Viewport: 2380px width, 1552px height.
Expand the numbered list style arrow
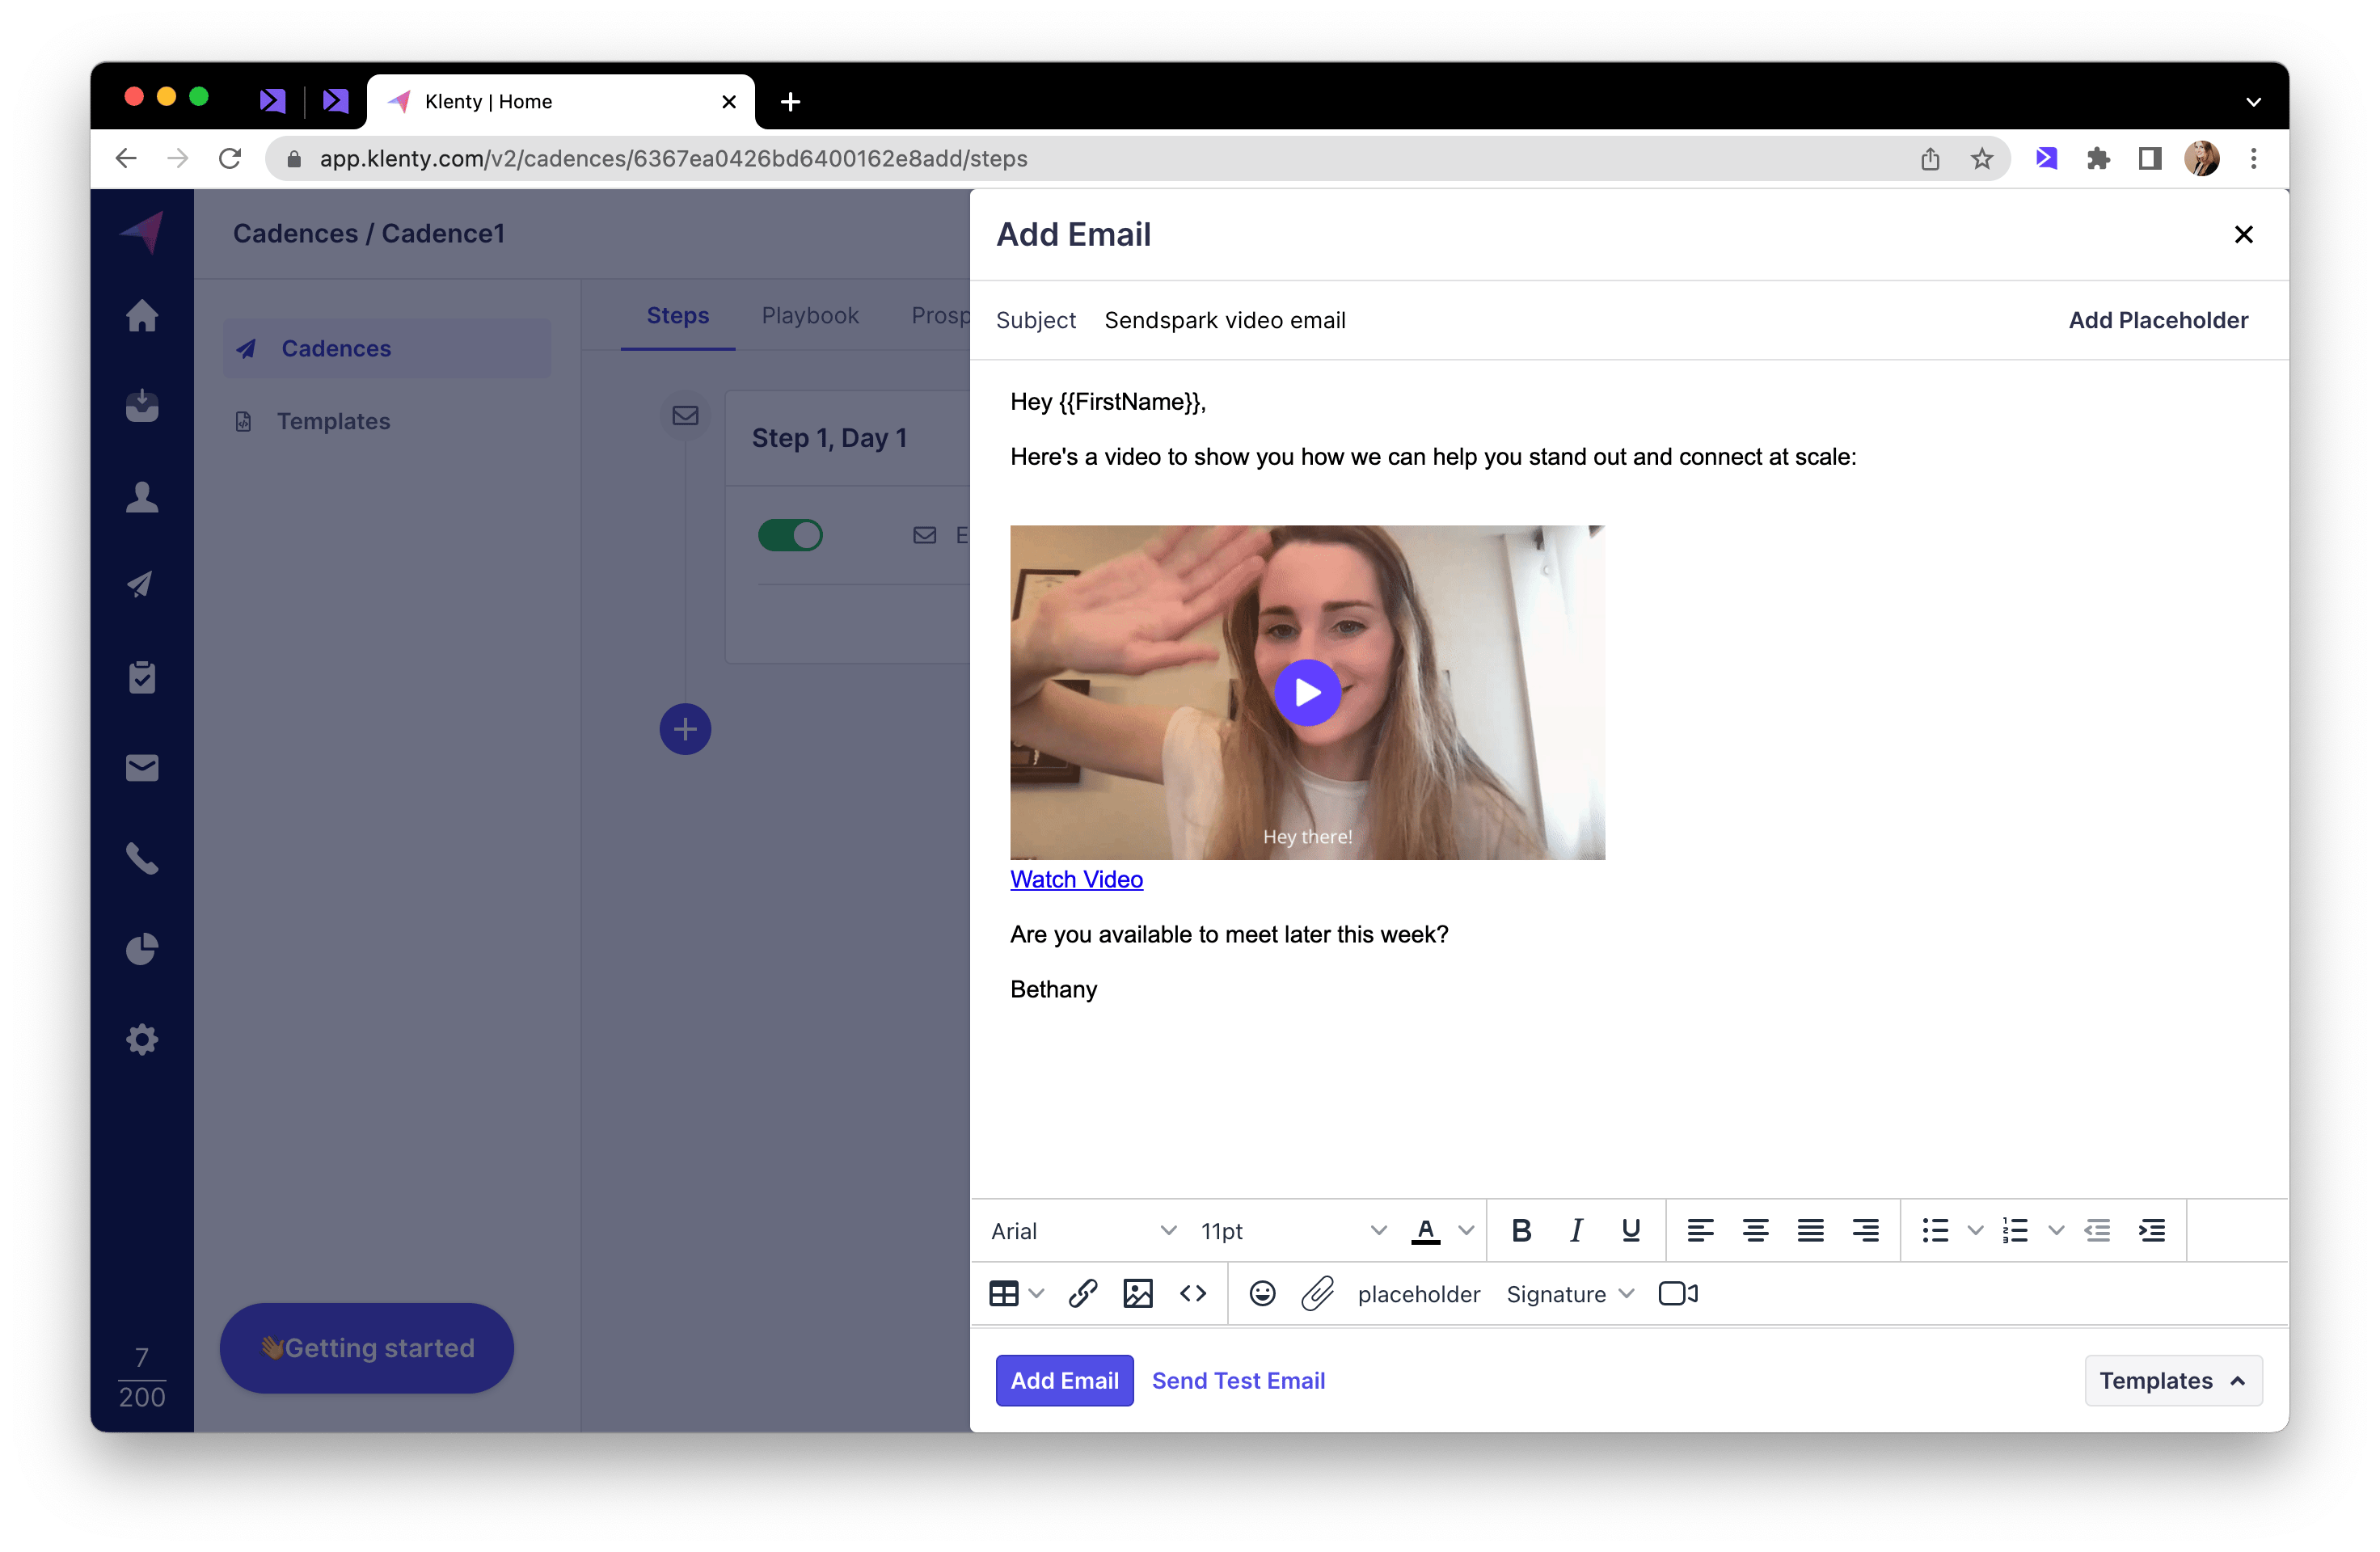(x=2056, y=1231)
